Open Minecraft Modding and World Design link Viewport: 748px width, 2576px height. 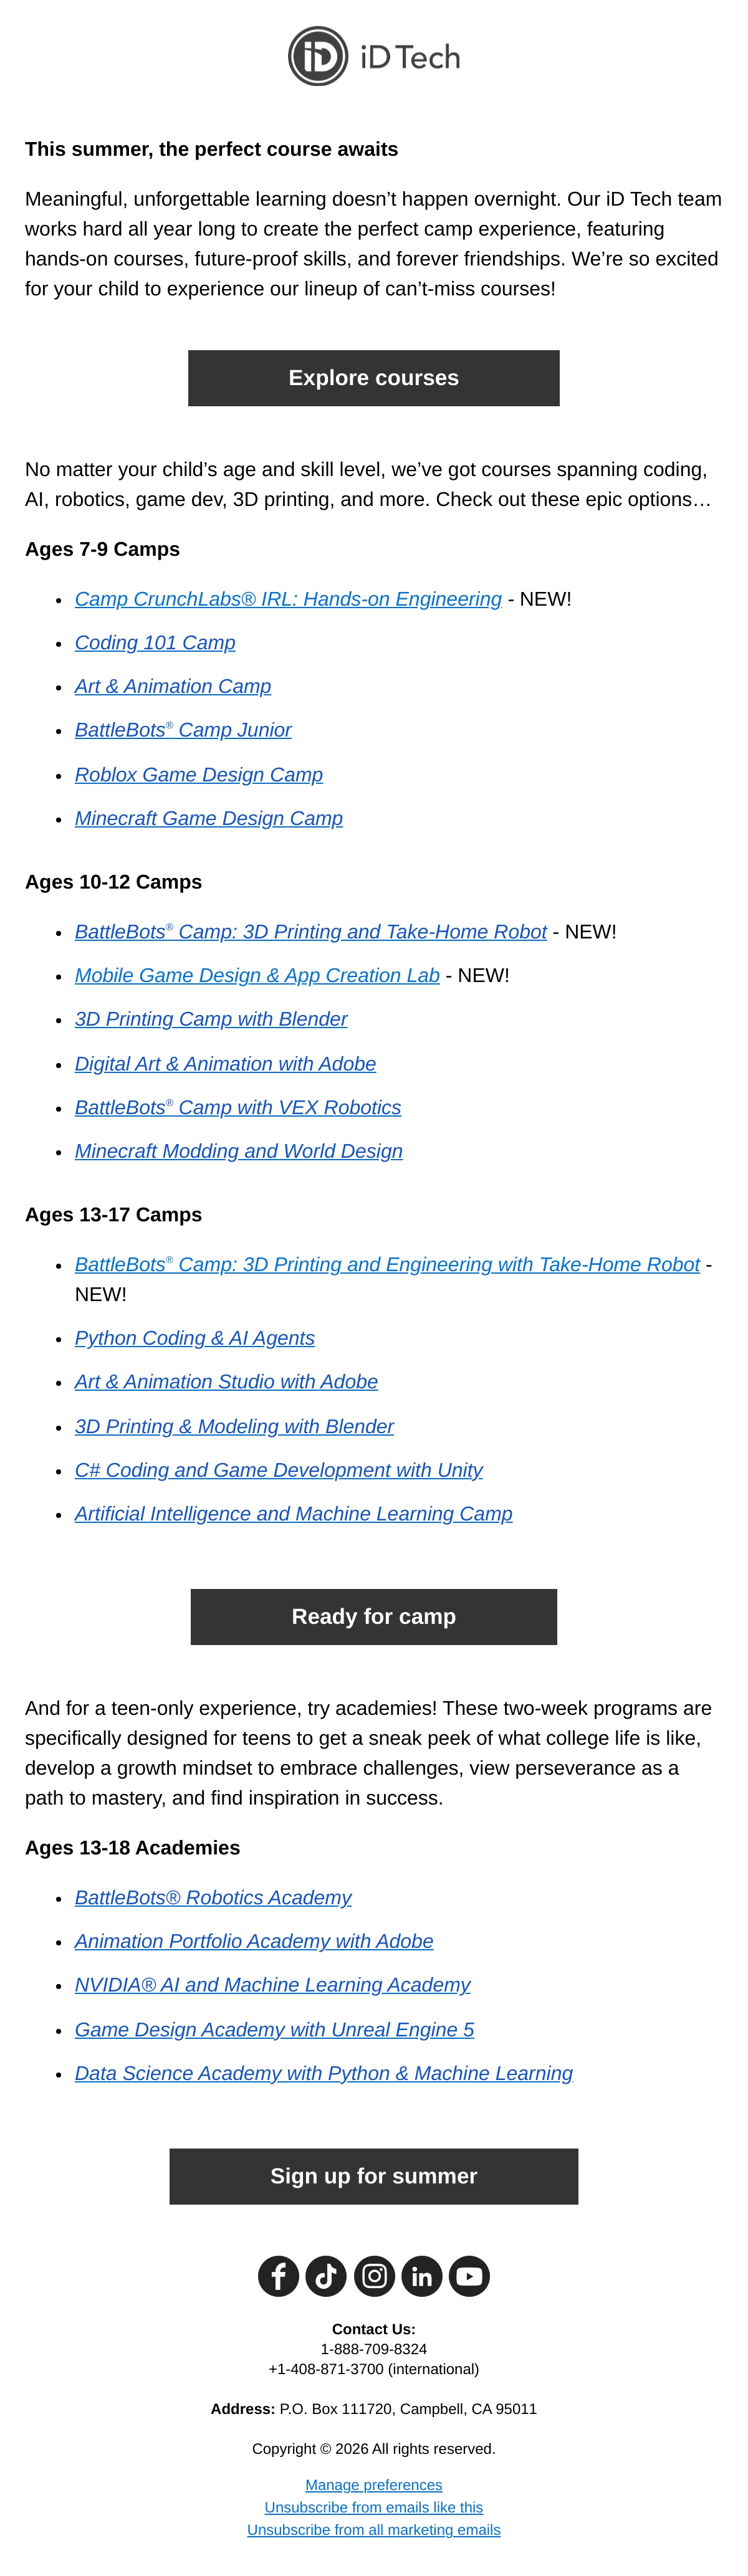click(239, 1151)
